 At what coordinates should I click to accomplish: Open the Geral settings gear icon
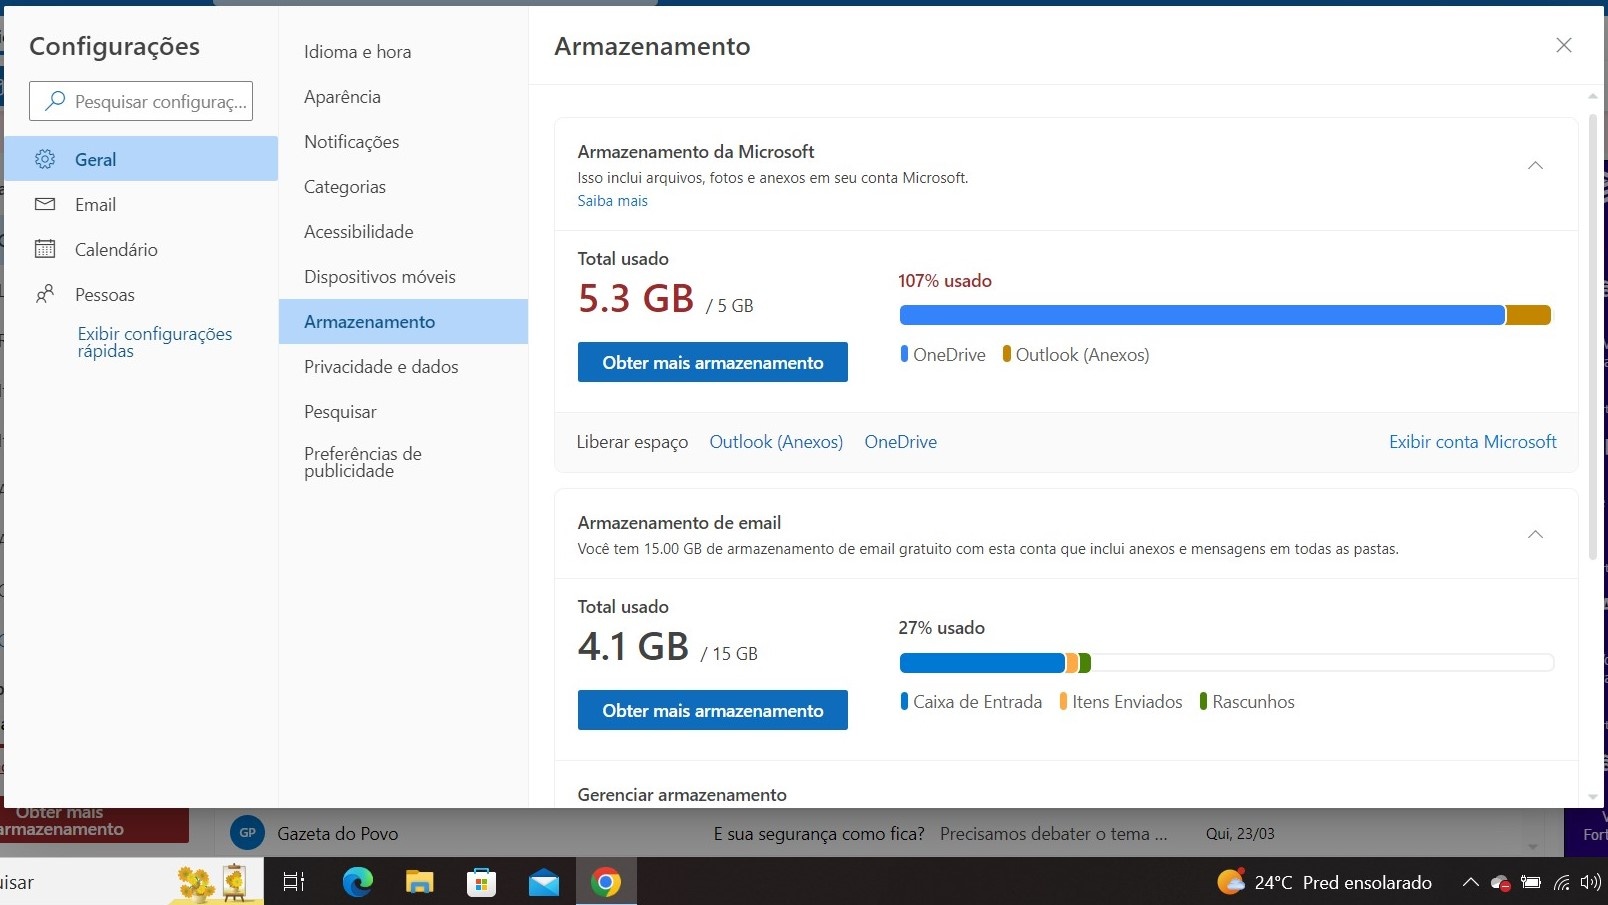pyautogui.click(x=45, y=159)
